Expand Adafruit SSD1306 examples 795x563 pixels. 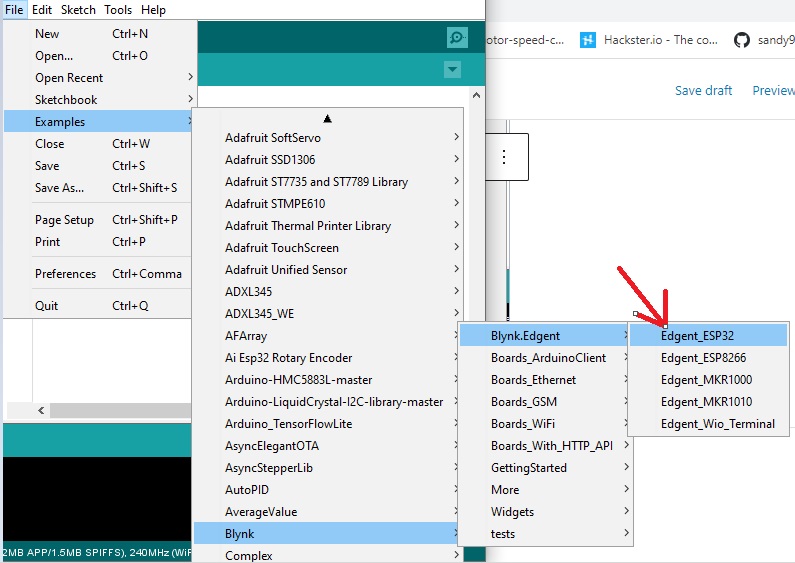coord(328,159)
